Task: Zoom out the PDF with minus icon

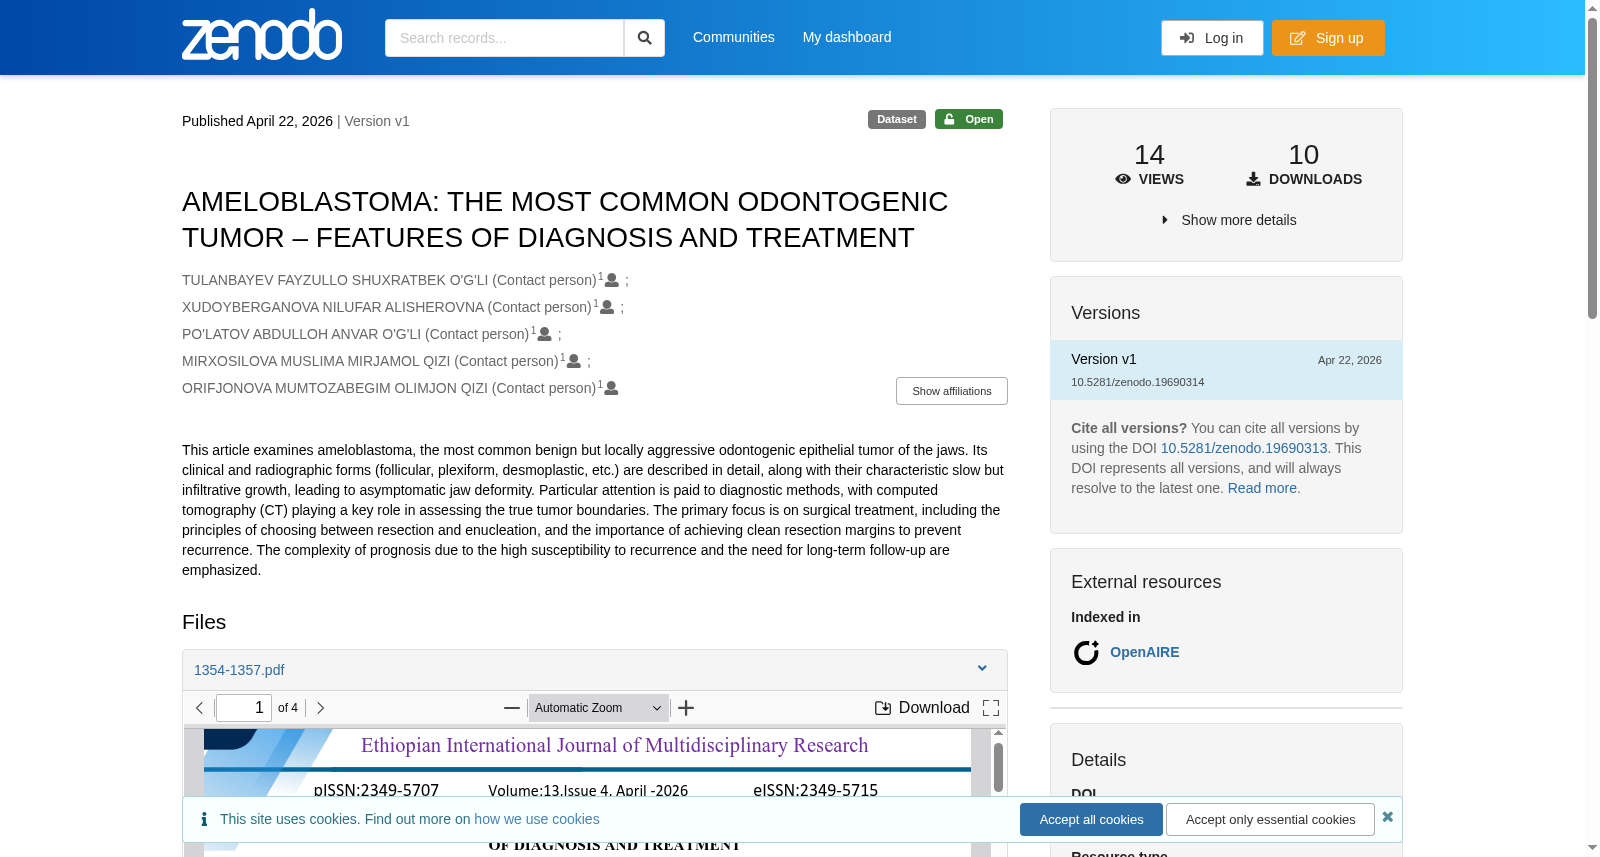Action: [512, 708]
